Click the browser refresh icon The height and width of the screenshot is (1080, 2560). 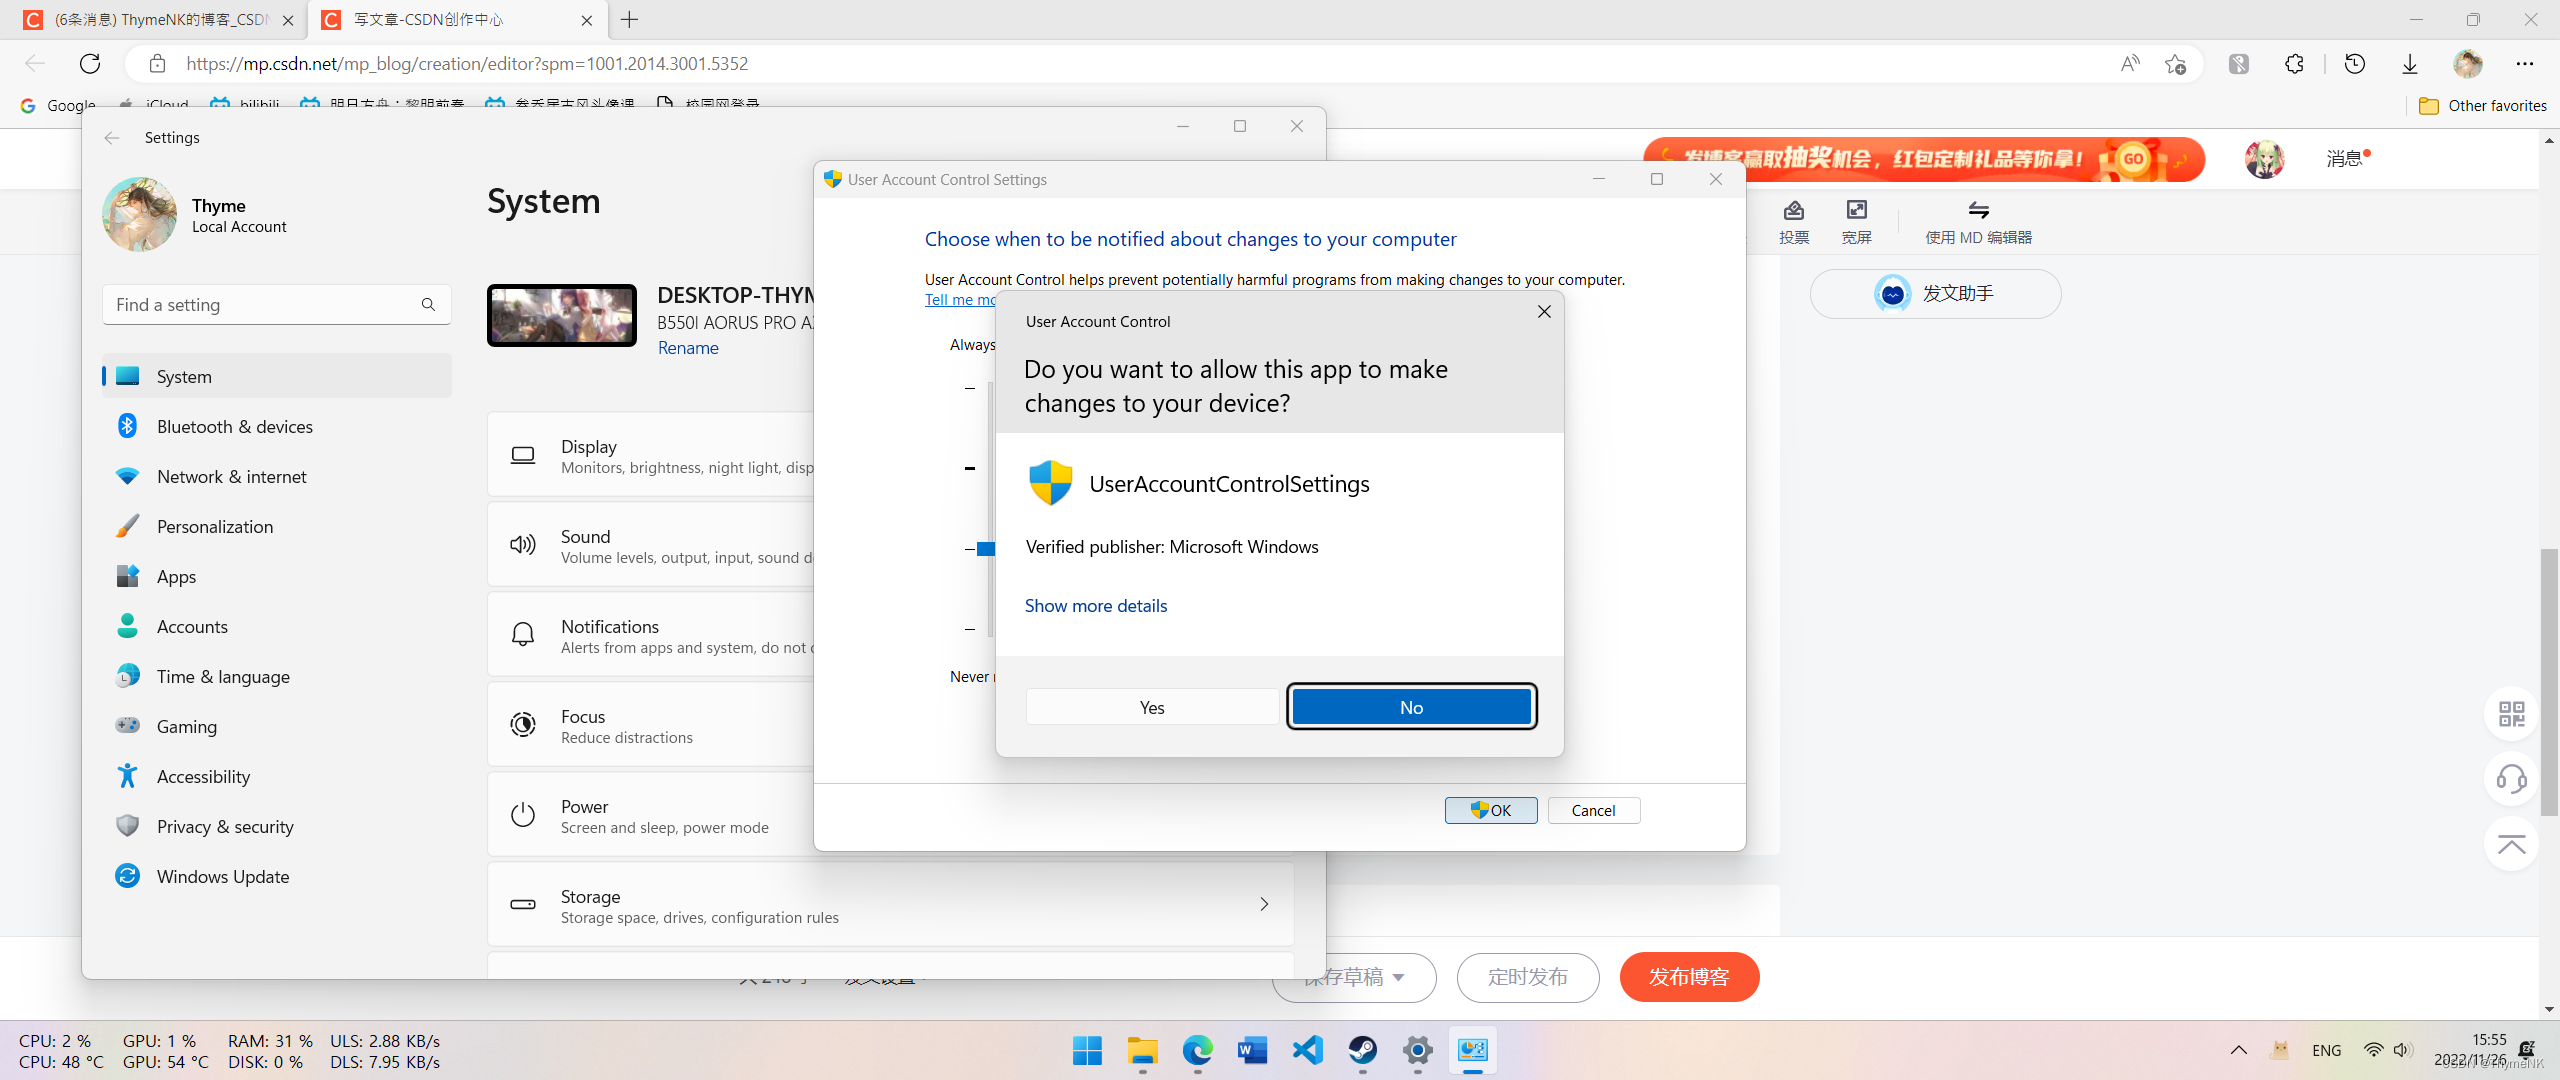90,64
